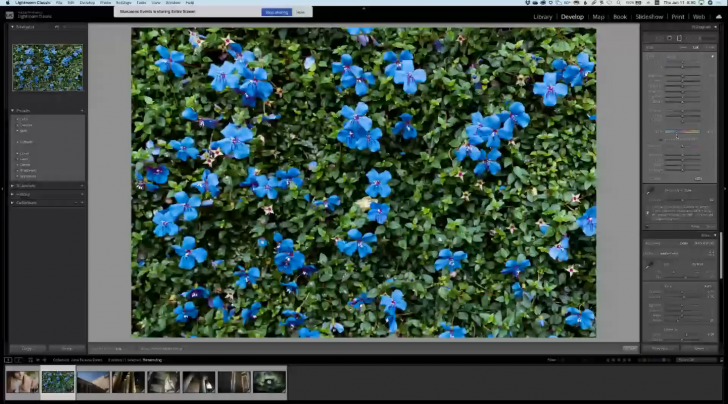Open the Profile Browser grid icon
728x404 pixels.
[x=711, y=254]
